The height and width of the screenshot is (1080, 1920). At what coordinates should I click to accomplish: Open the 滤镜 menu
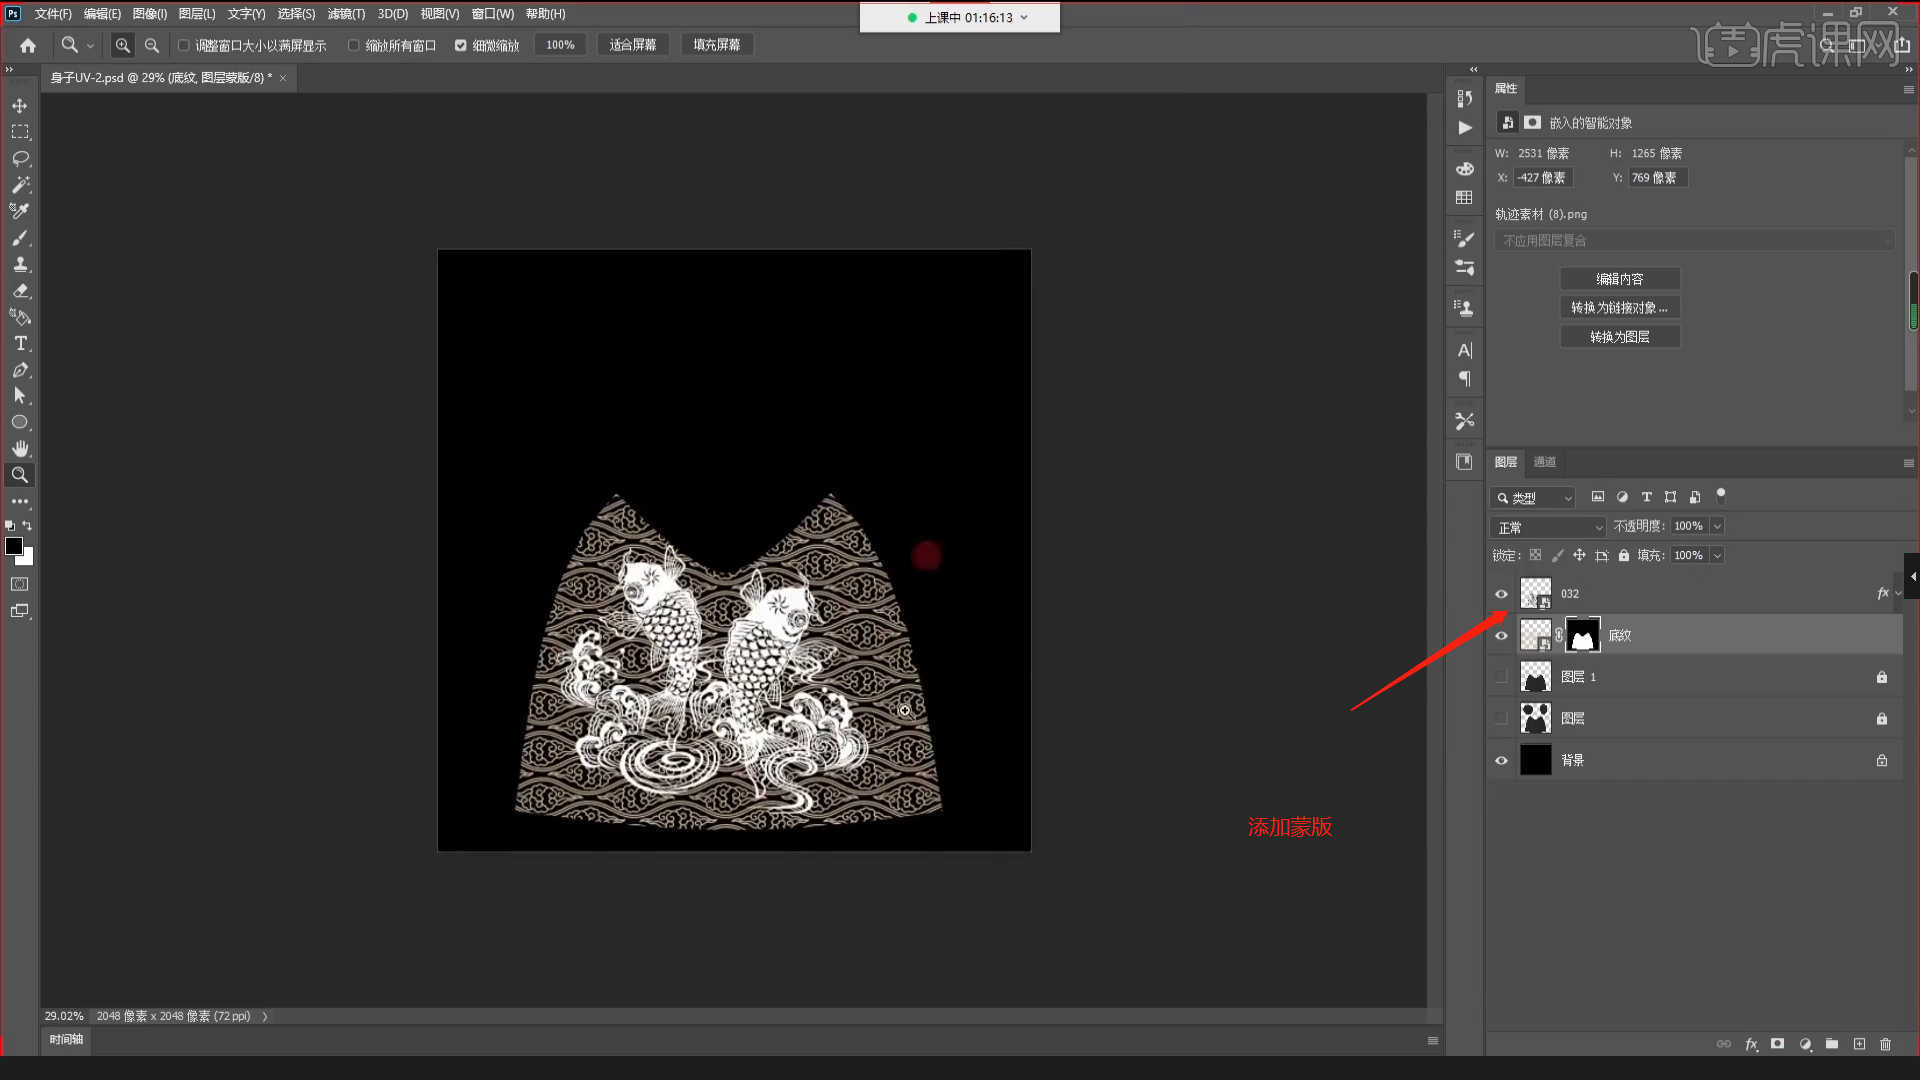(x=346, y=14)
